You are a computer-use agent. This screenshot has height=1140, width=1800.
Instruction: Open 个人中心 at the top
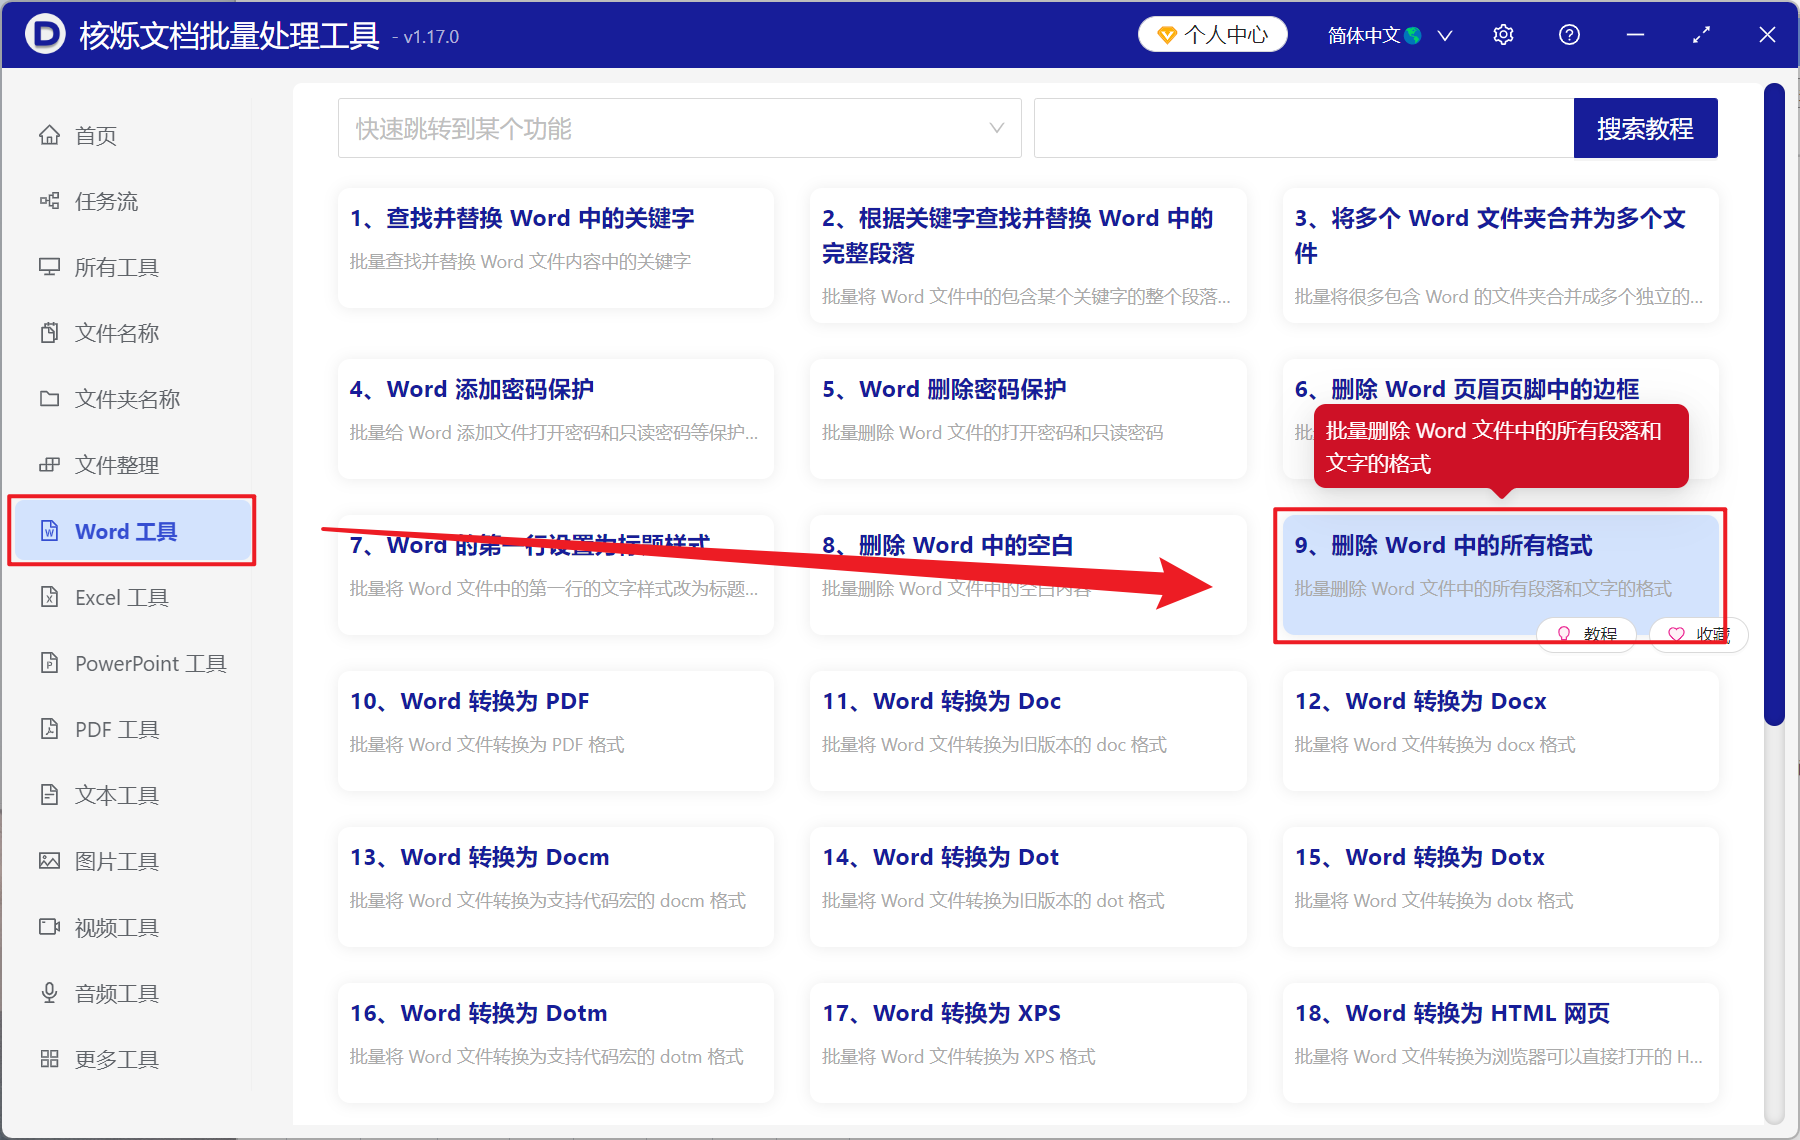[1211, 34]
